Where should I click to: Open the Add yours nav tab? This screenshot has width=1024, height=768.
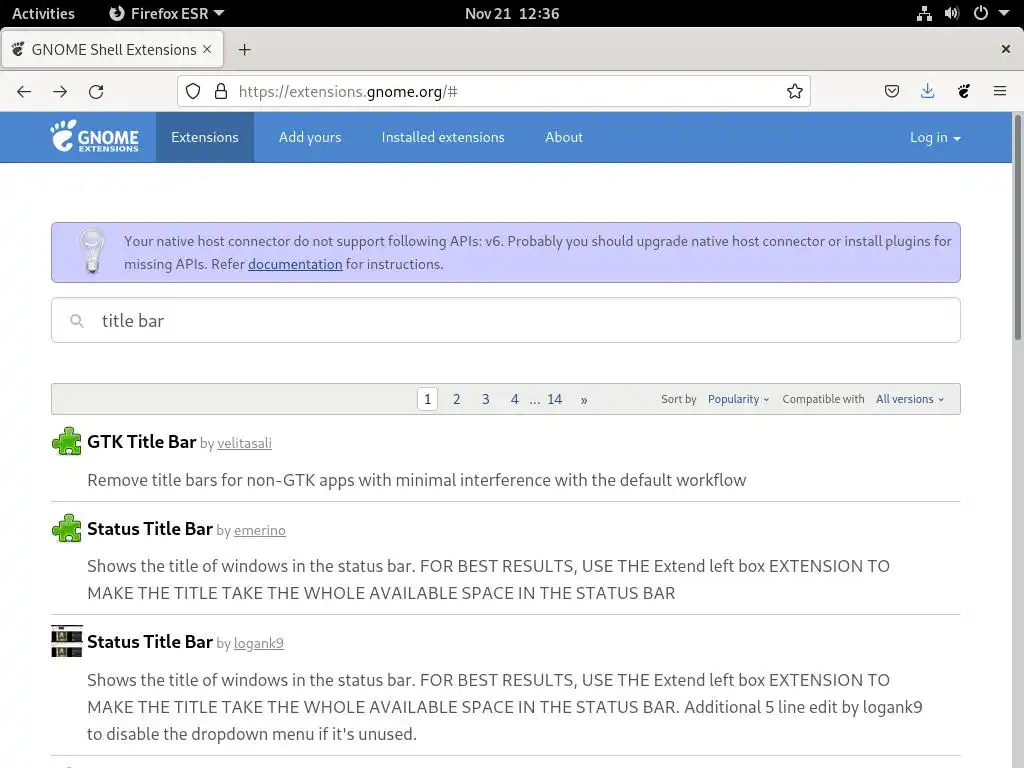point(310,137)
